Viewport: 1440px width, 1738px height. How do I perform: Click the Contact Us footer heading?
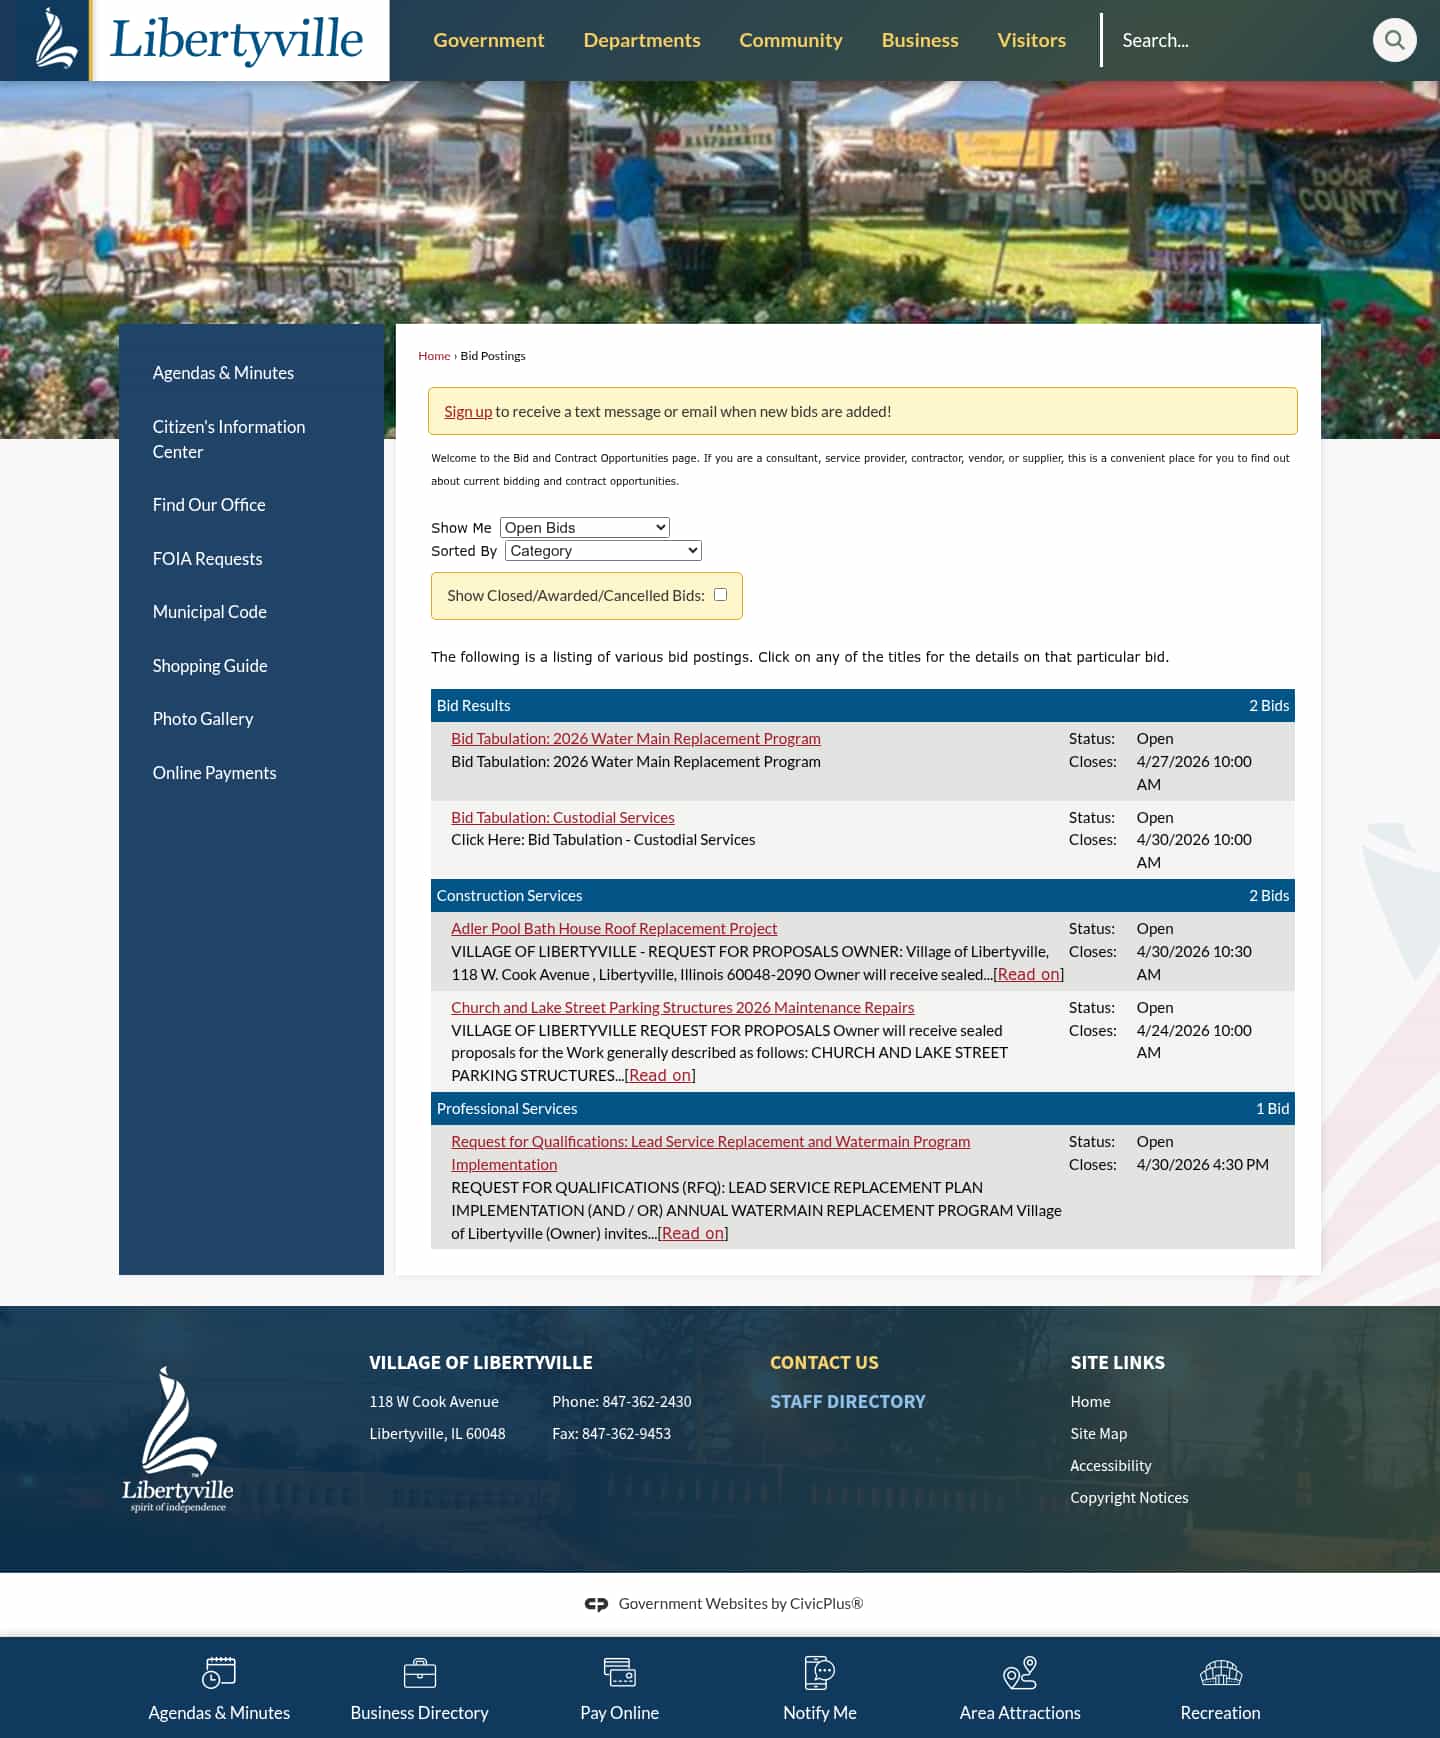pyautogui.click(x=824, y=1362)
